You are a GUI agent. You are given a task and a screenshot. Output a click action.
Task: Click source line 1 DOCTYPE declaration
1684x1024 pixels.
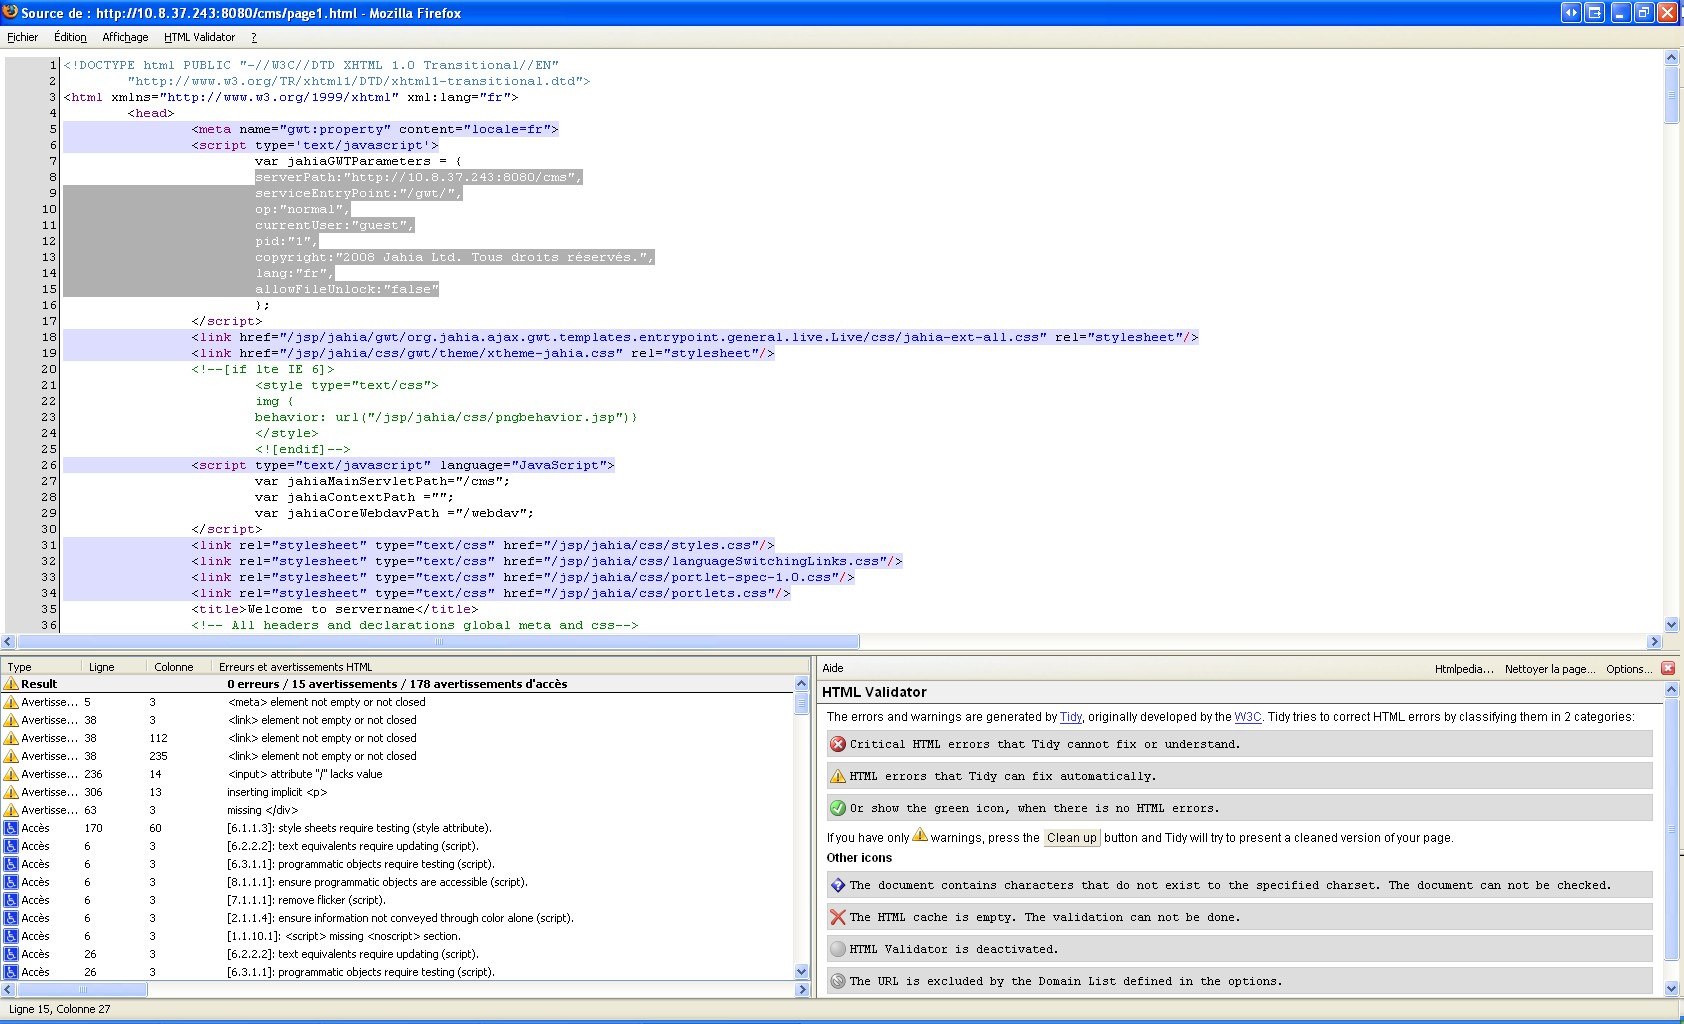point(311,65)
